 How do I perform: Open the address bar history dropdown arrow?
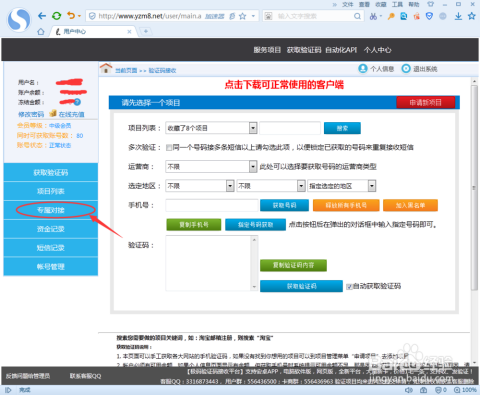(253, 16)
